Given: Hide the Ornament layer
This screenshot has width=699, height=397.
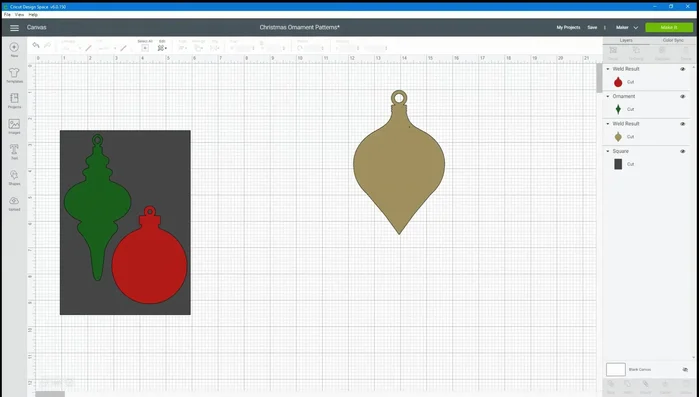Looking at the screenshot, I should [x=683, y=97].
